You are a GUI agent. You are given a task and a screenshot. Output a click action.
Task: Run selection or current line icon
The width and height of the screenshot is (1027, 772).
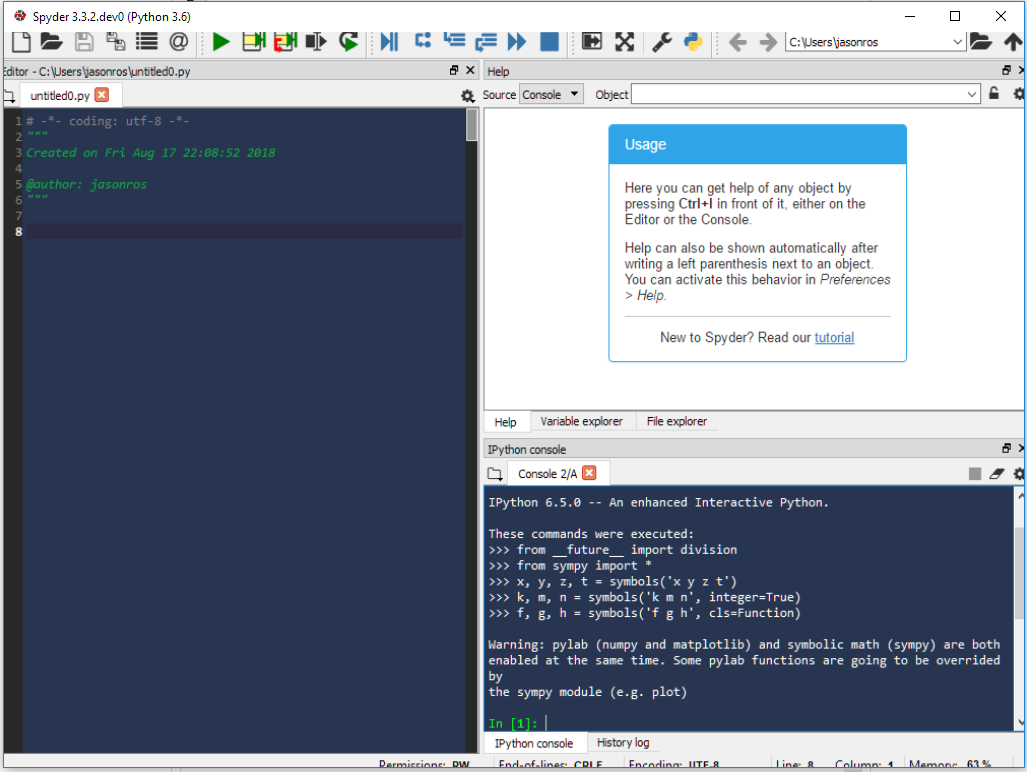(x=316, y=42)
